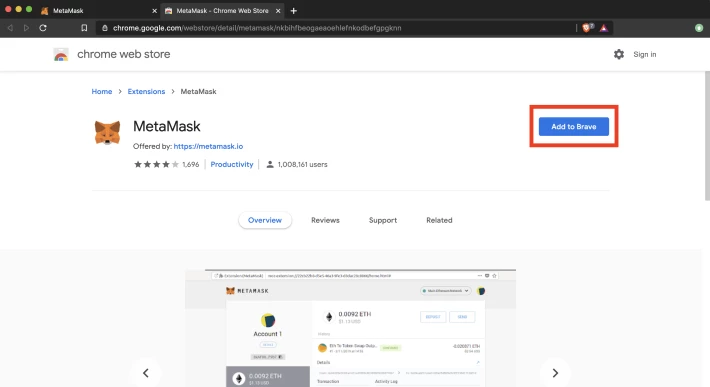Open Brave Shields lion icon
Viewport: 710px width, 387px height.
coord(587,28)
